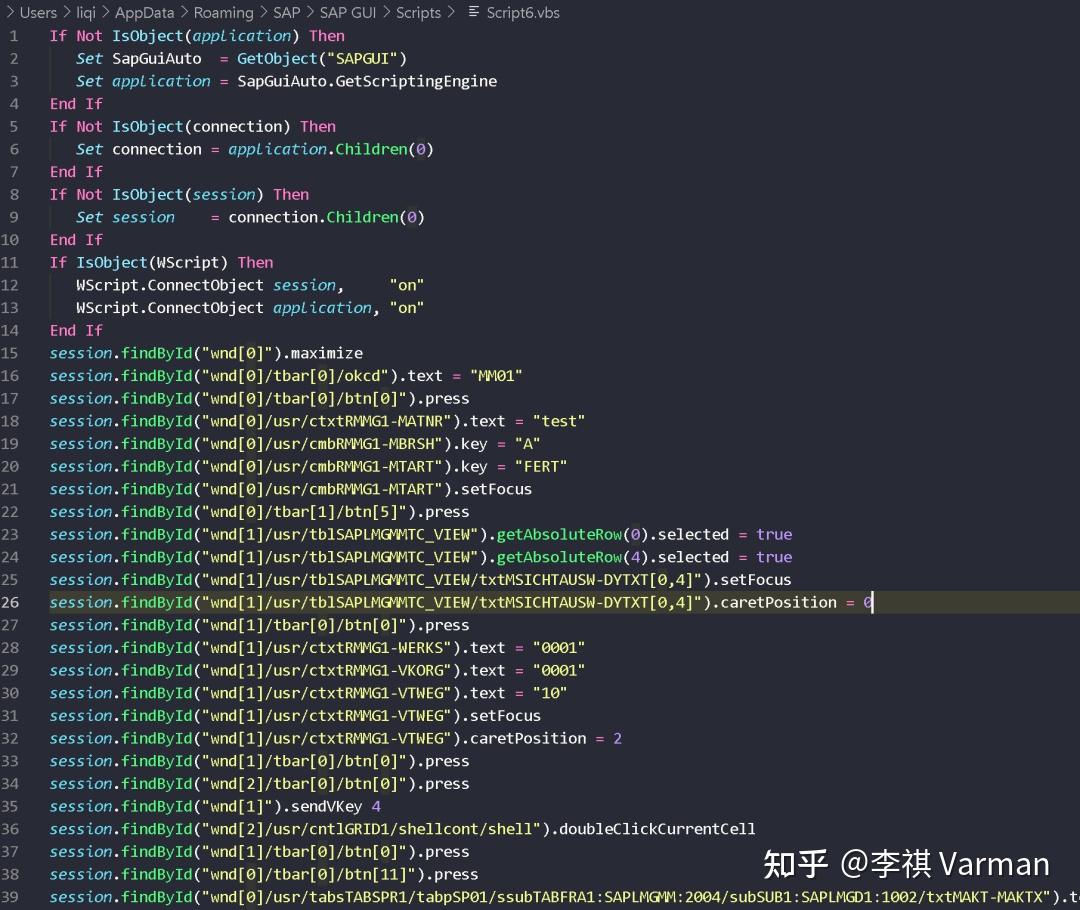
Task: Select the Users breadcrumb item
Action: (x=38, y=12)
